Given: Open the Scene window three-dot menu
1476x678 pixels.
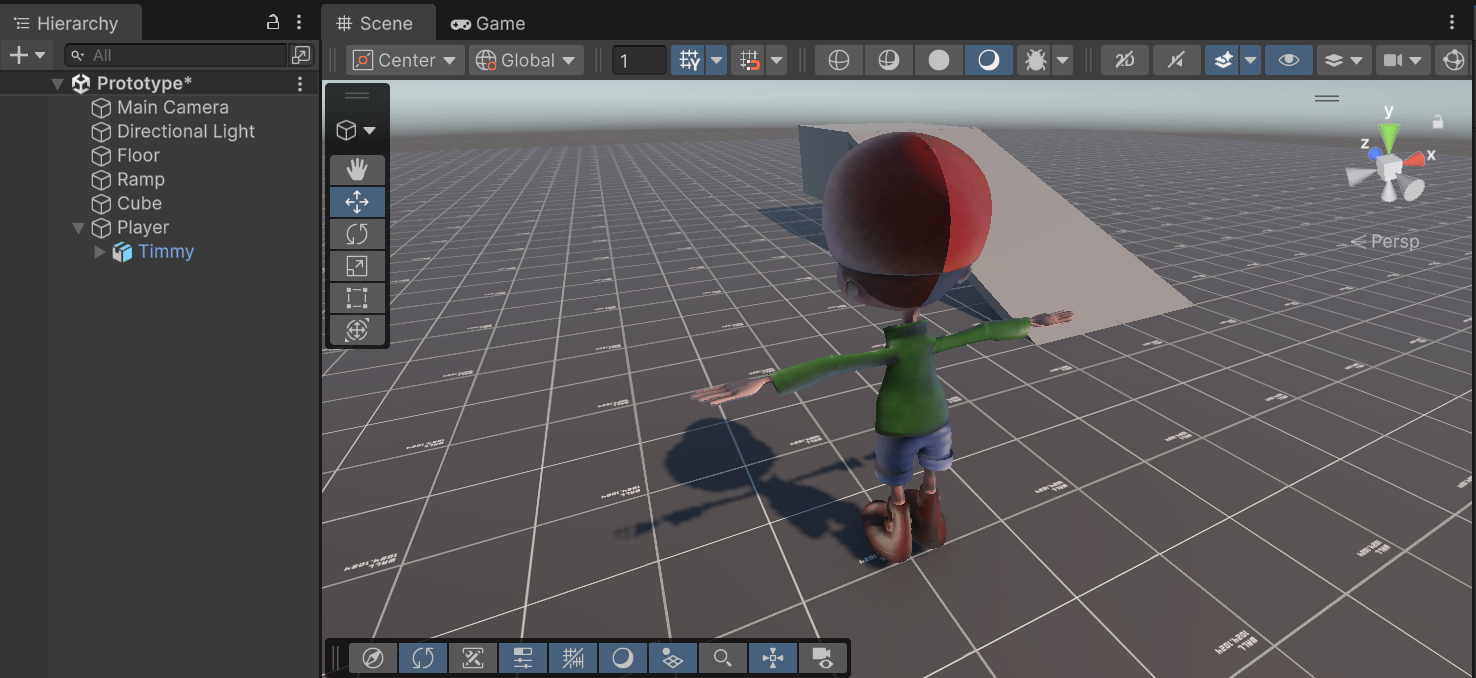Looking at the screenshot, I should 1453,22.
